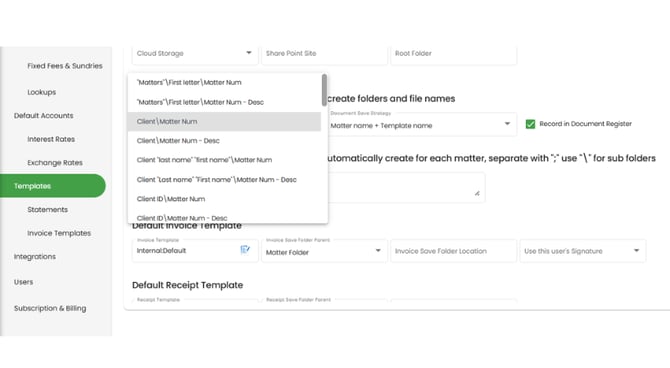
Task: Click the Share Point Site field
Action: click(x=324, y=54)
